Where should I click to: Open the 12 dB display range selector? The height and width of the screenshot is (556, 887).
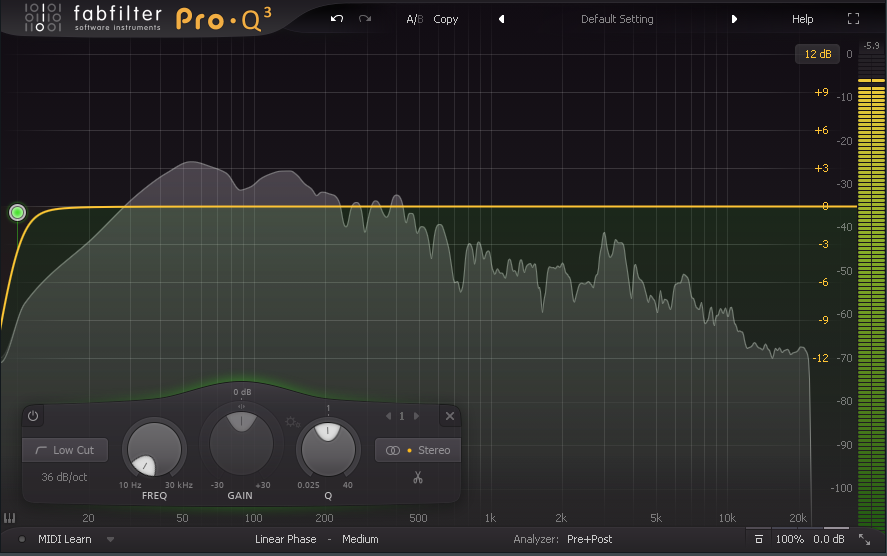click(817, 54)
